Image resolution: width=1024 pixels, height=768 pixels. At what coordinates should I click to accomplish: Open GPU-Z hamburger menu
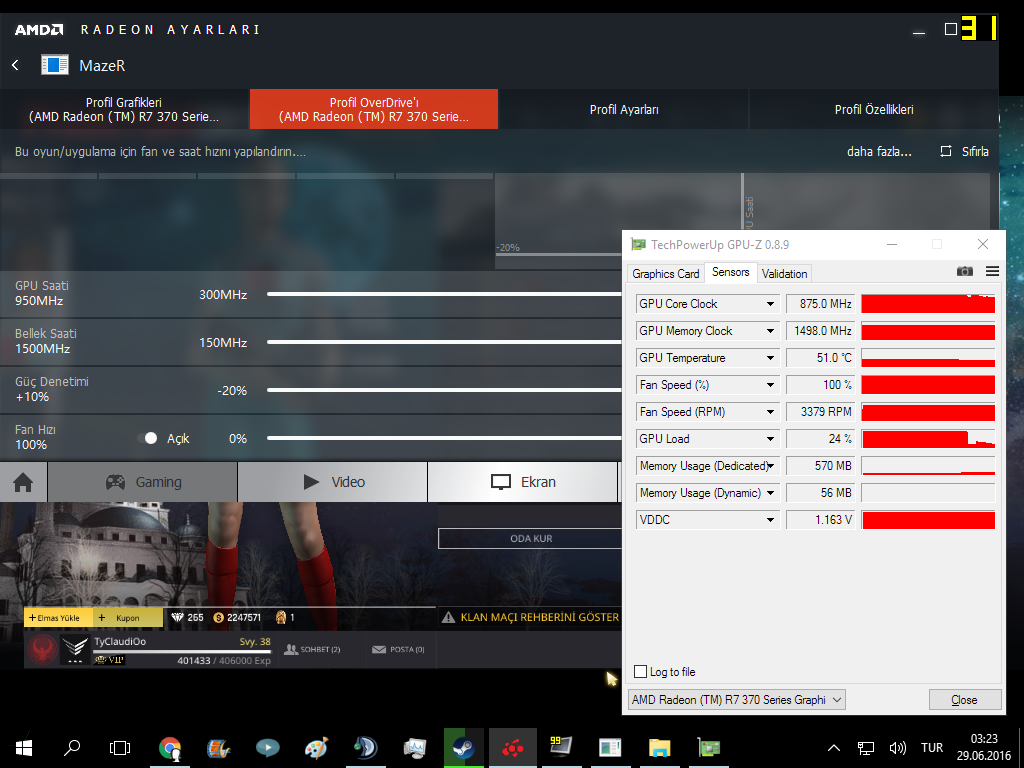click(992, 271)
